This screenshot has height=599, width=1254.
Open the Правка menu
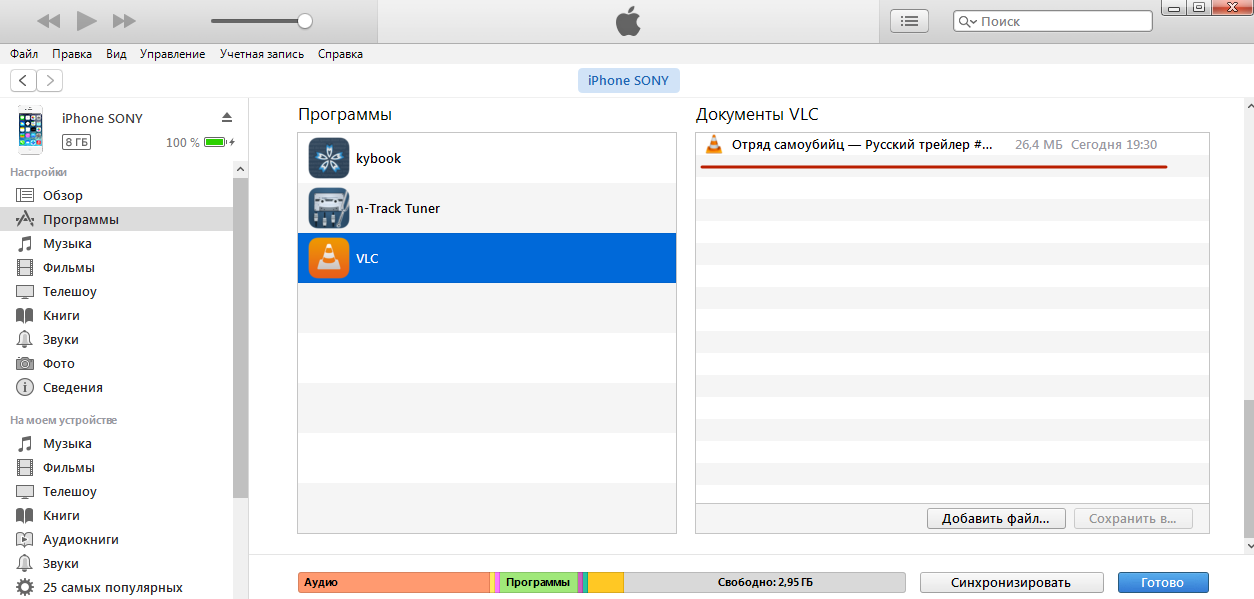tap(72, 54)
